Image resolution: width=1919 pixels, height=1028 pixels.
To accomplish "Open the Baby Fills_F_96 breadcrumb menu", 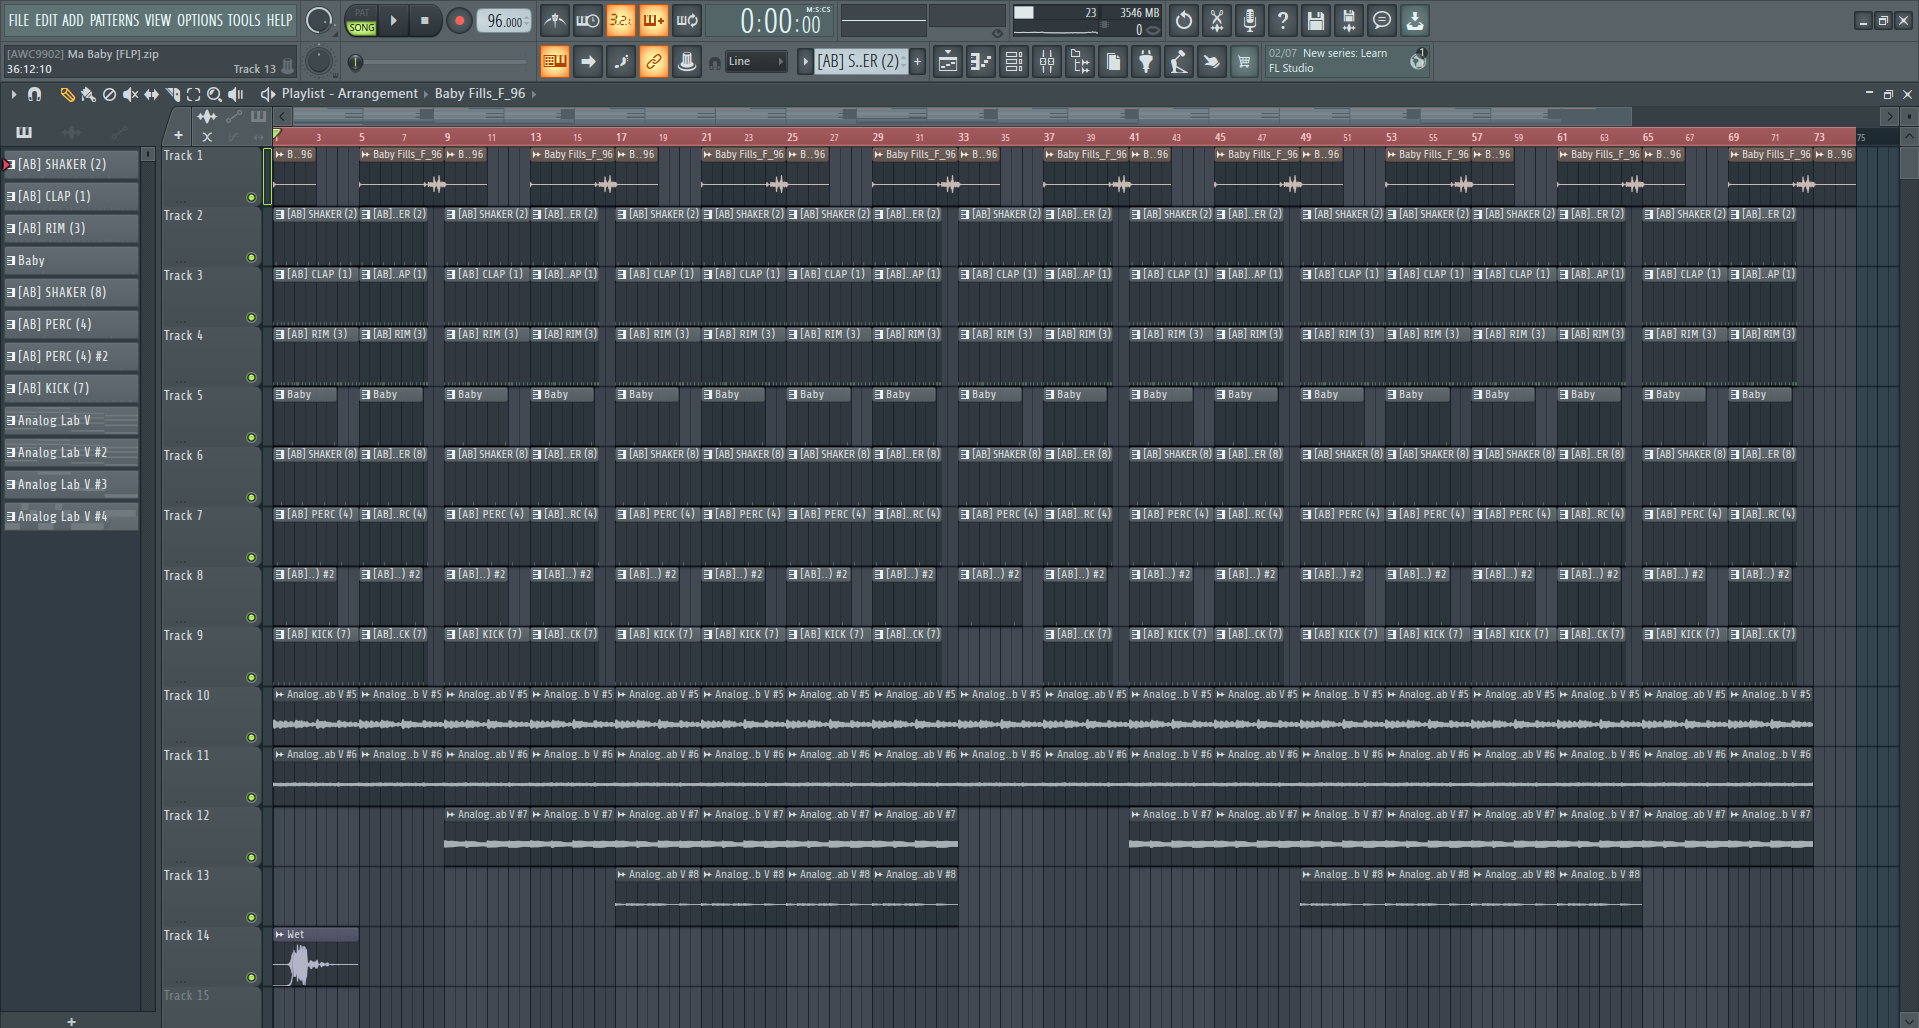I will point(480,93).
